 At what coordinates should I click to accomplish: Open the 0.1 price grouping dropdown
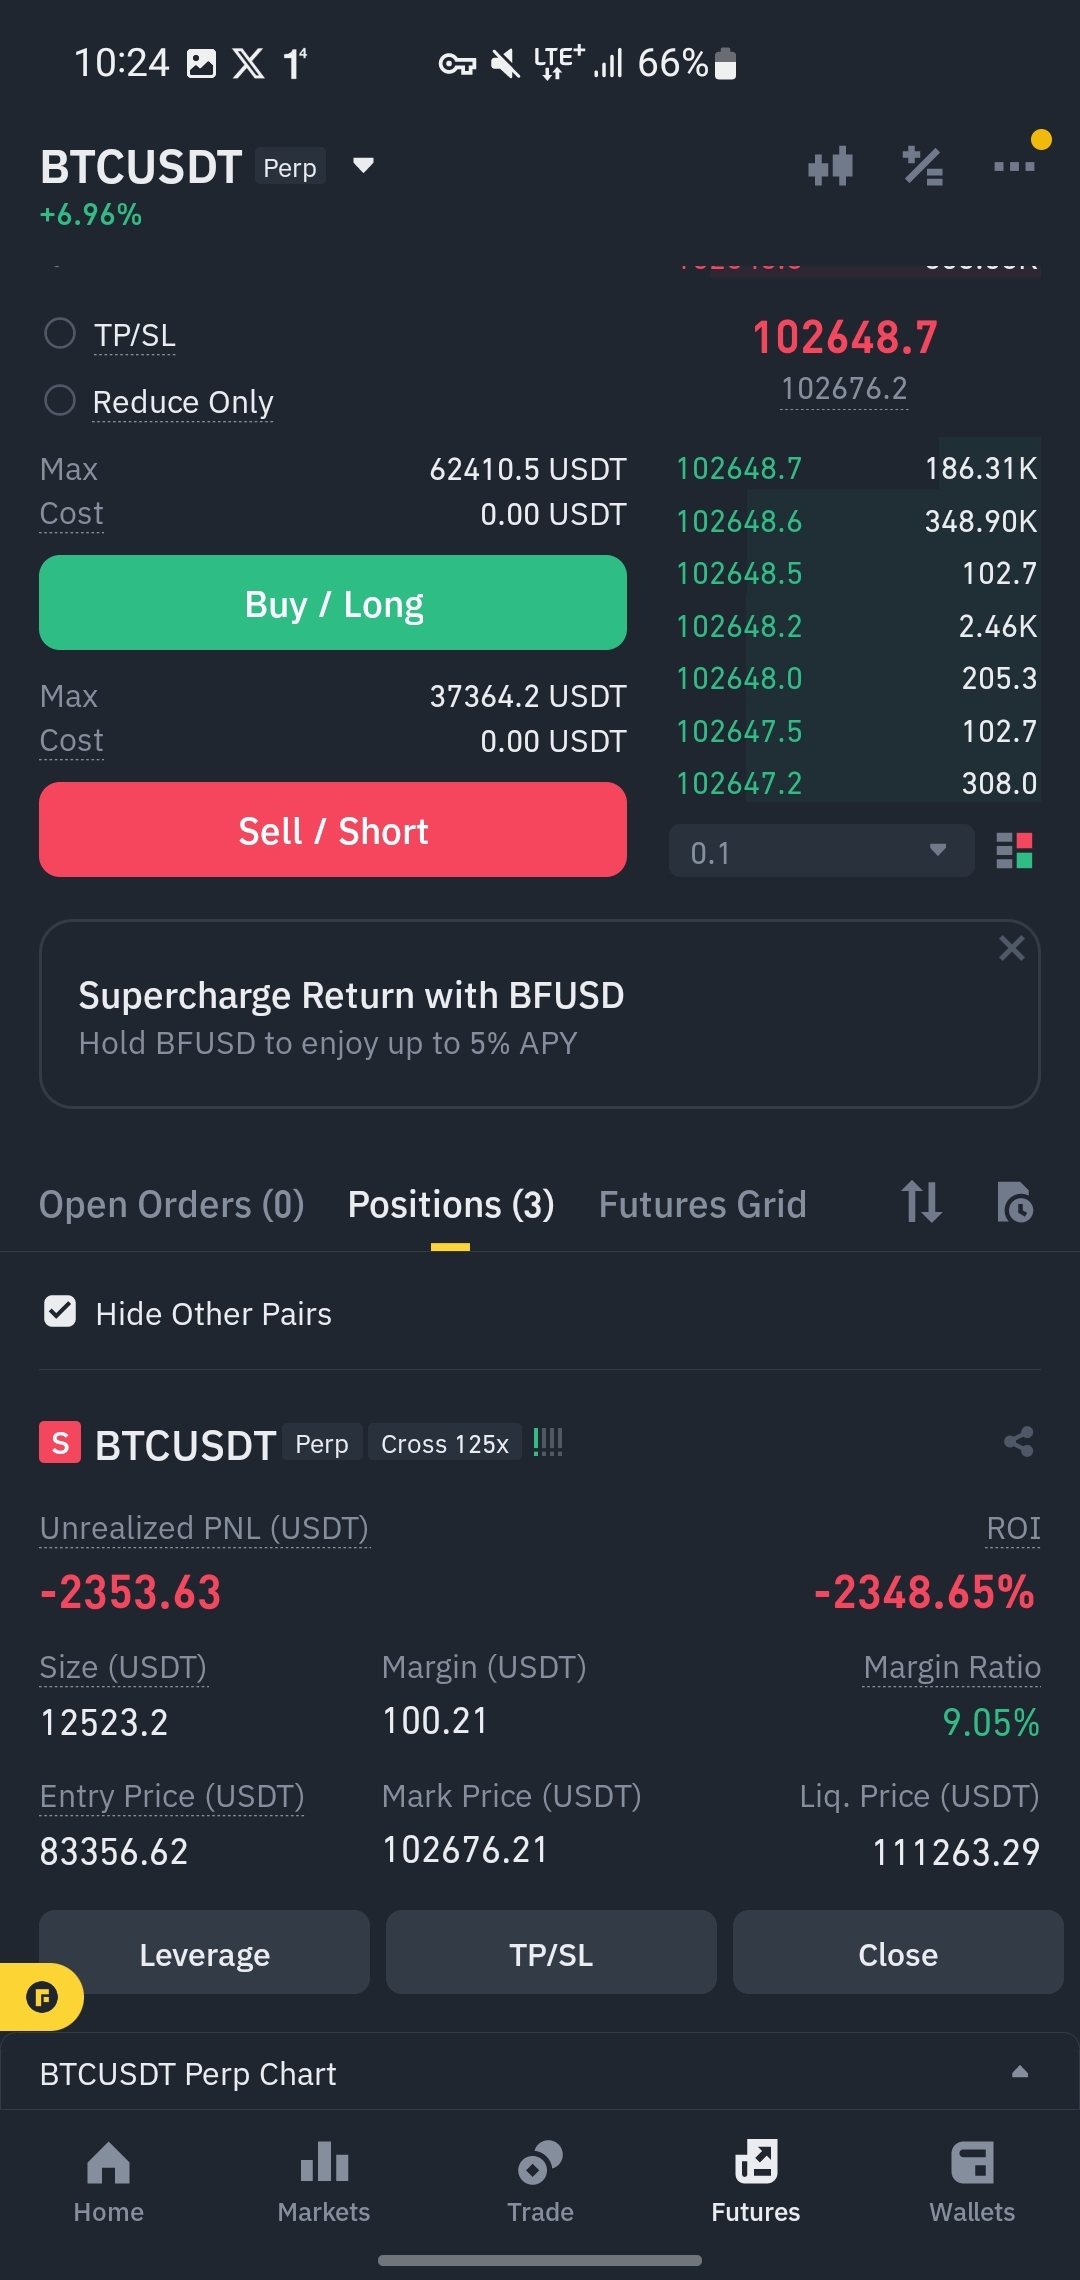pos(821,851)
